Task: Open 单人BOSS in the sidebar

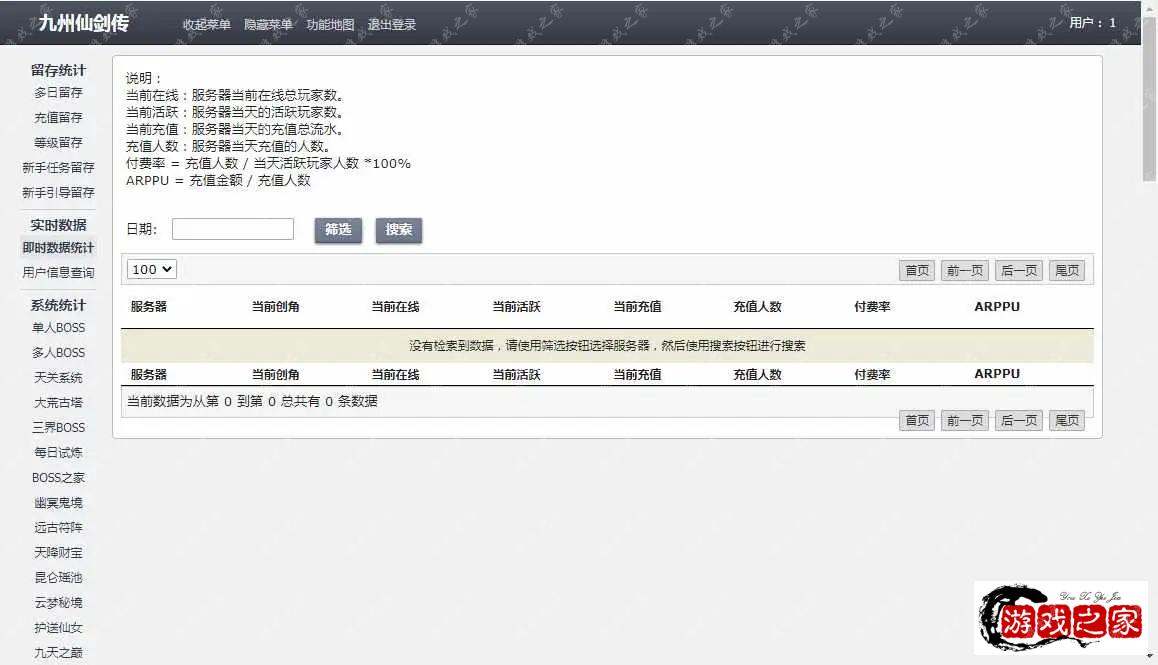Action: pyautogui.click(x=58, y=327)
